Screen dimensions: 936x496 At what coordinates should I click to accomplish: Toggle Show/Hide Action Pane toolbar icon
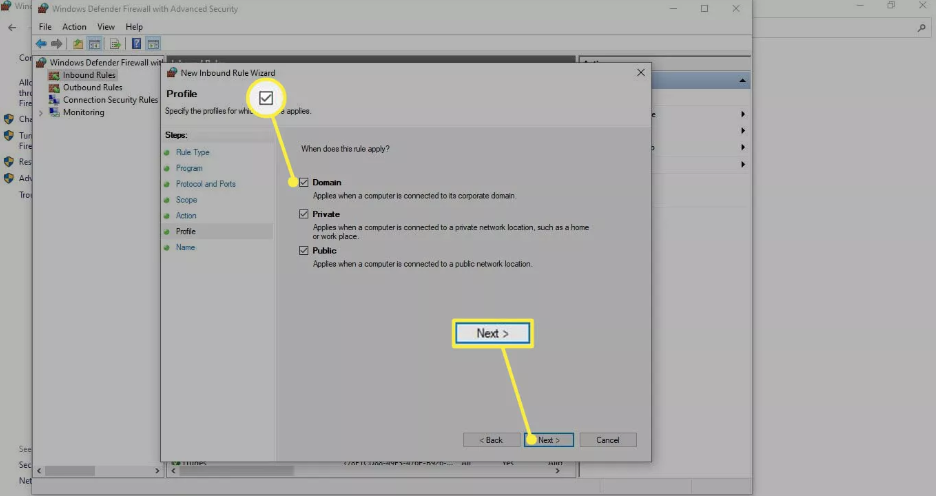pos(153,44)
